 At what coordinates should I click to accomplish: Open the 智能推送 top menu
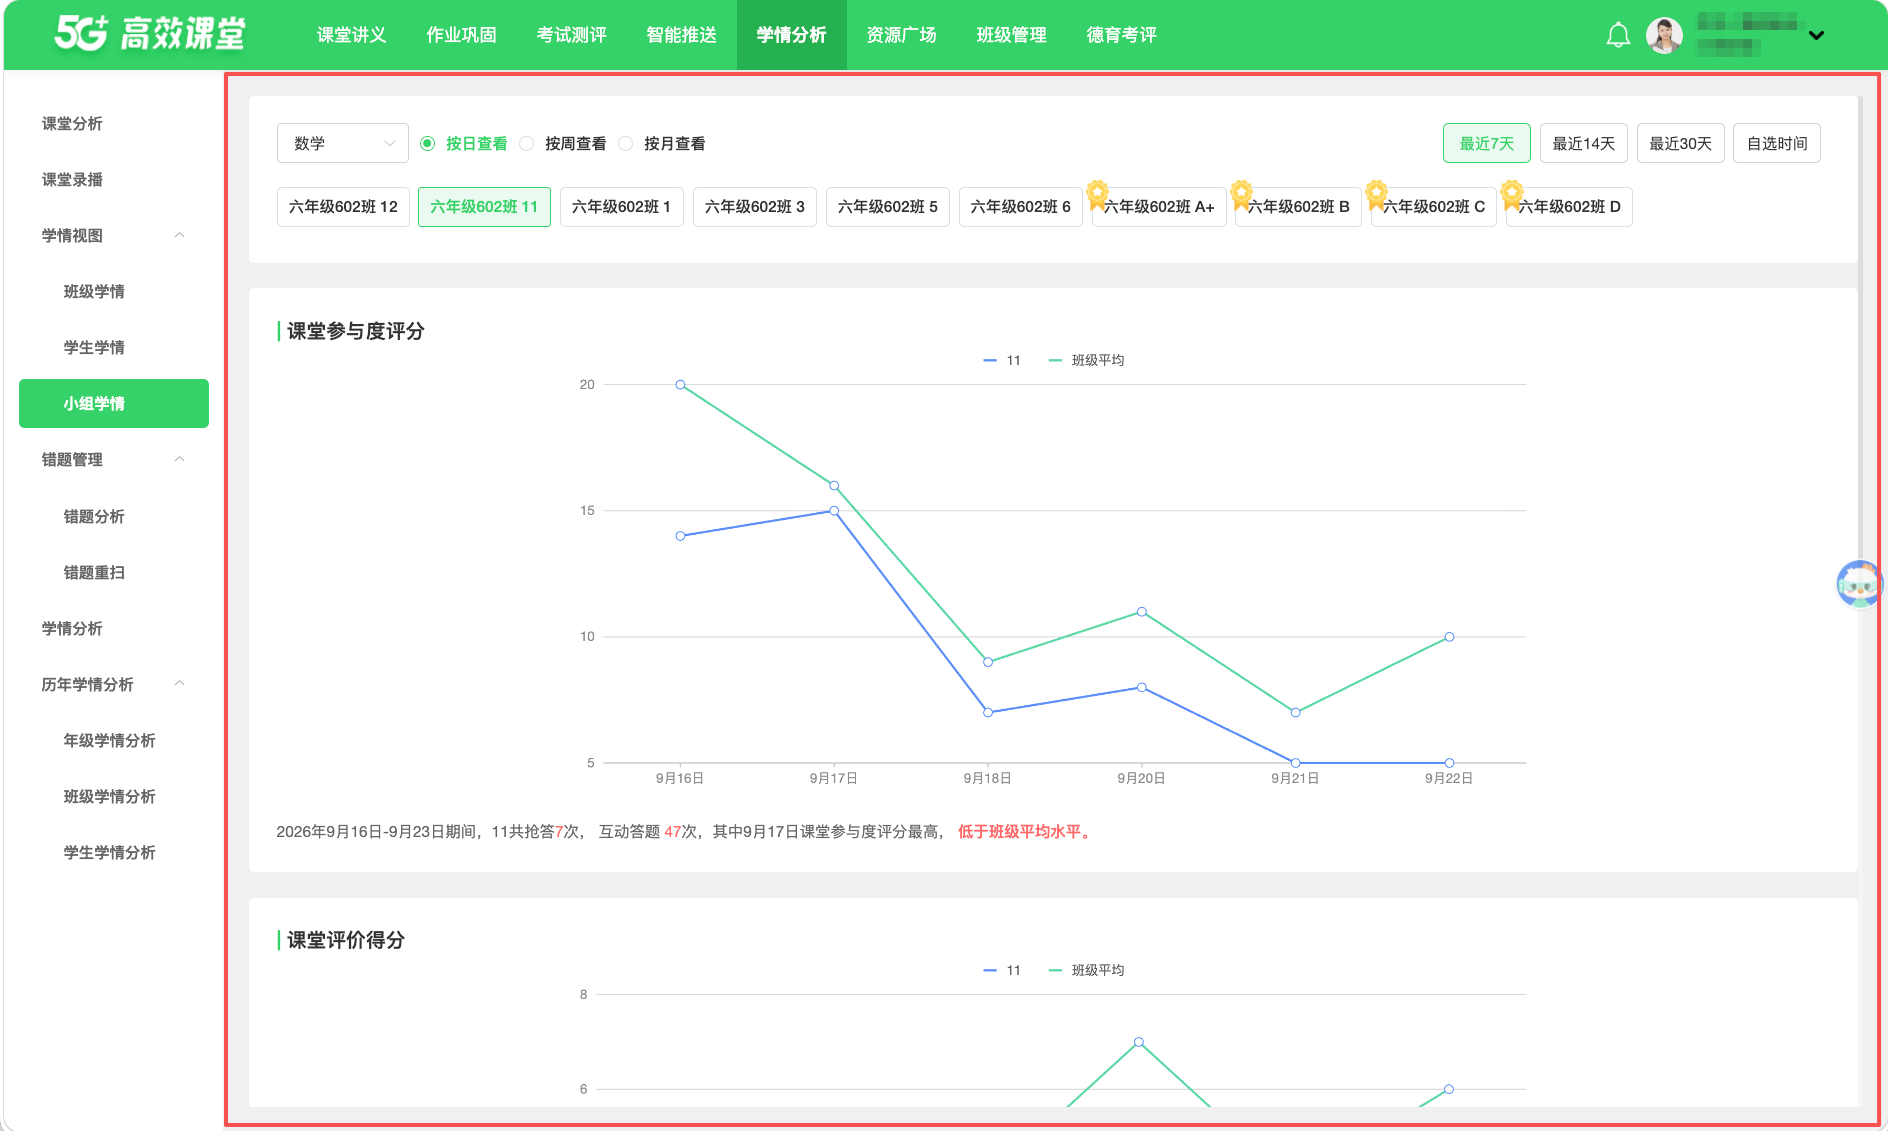[682, 35]
